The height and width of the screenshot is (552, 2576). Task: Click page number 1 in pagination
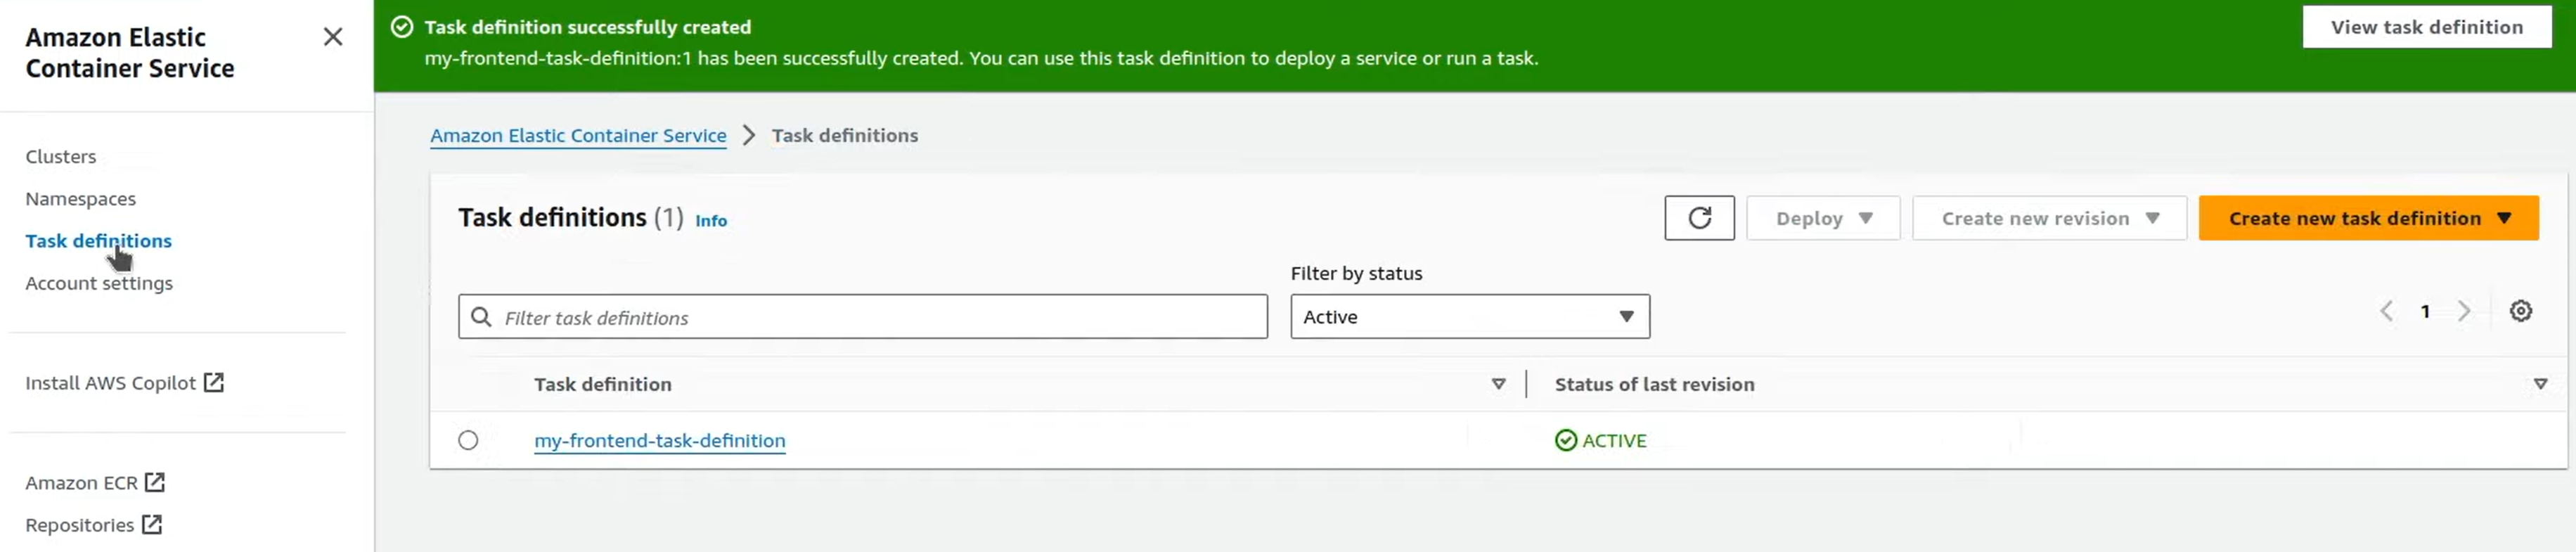pos(2425,311)
